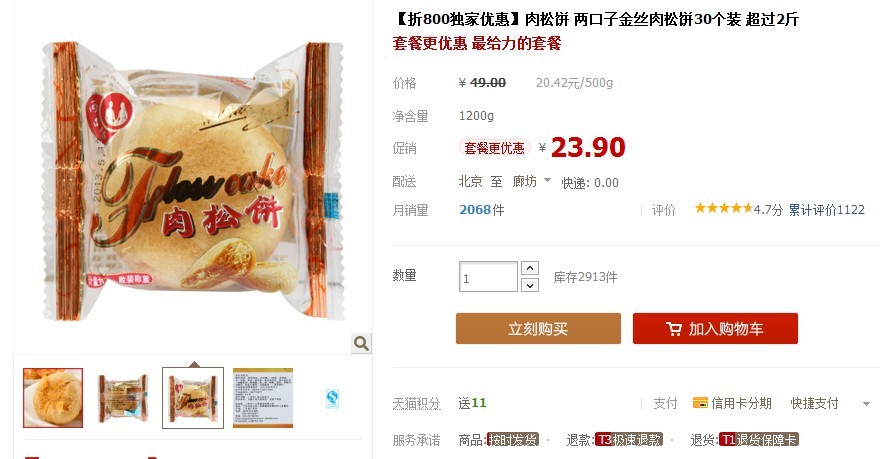Select the first meat floss cake thumbnail
880x459 pixels.
[53, 398]
